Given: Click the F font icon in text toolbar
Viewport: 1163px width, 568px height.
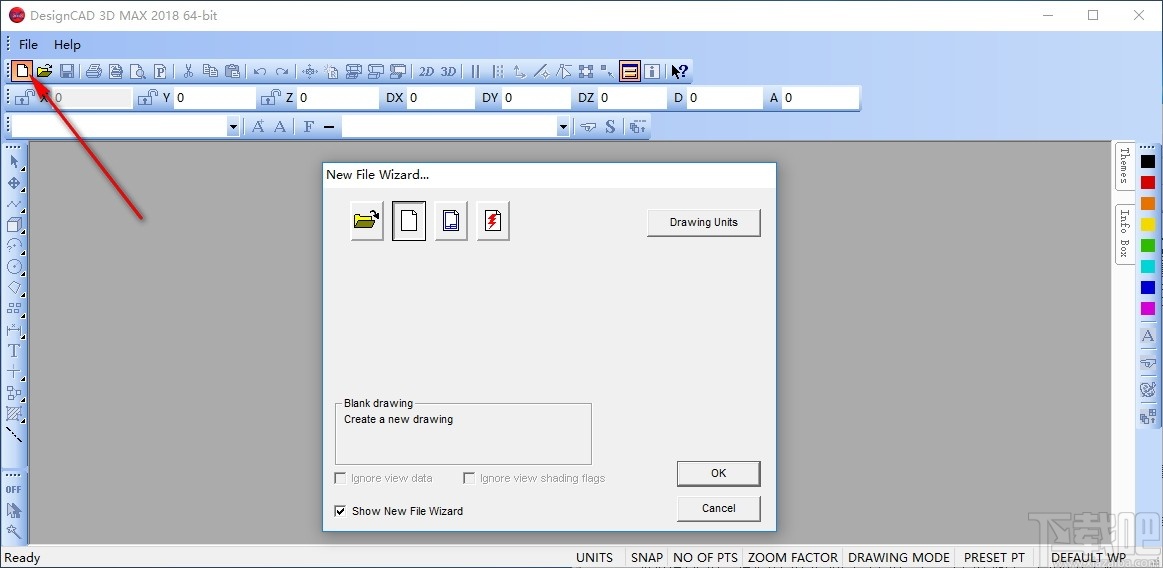Looking at the screenshot, I should click(x=309, y=127).
